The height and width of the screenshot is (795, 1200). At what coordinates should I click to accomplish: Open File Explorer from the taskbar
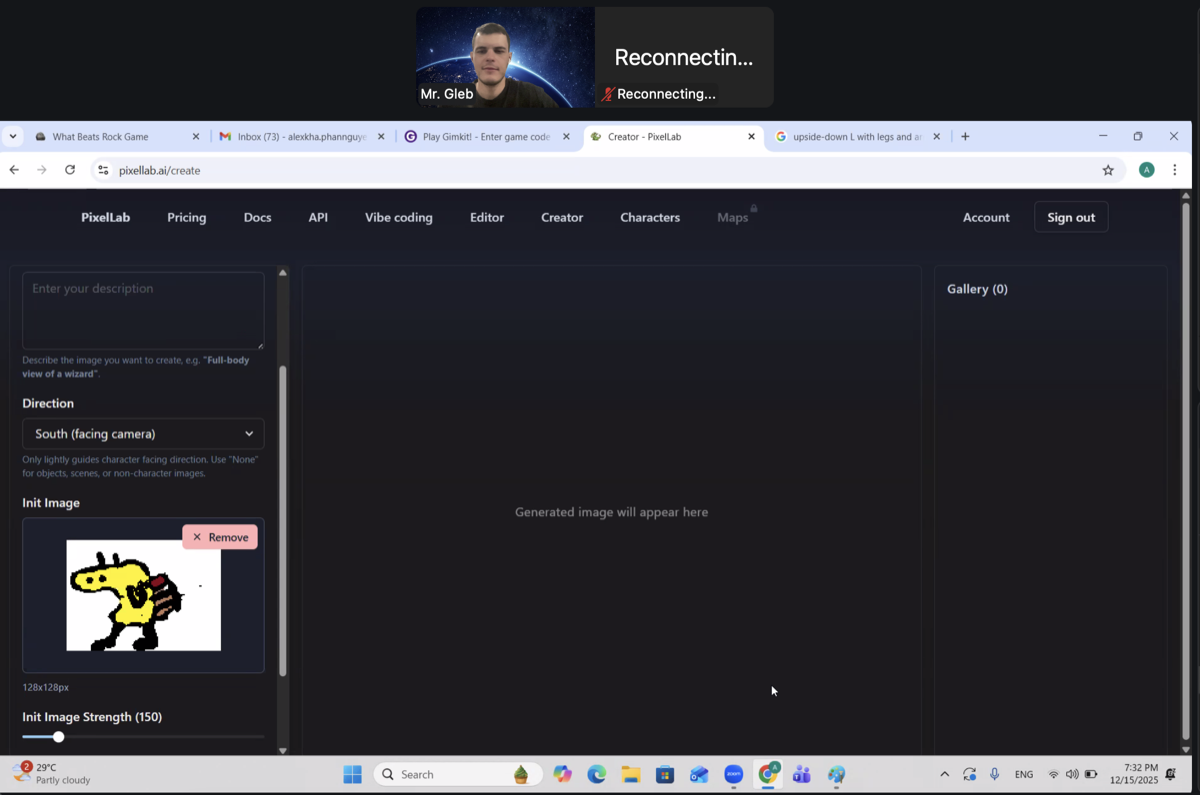631,774
